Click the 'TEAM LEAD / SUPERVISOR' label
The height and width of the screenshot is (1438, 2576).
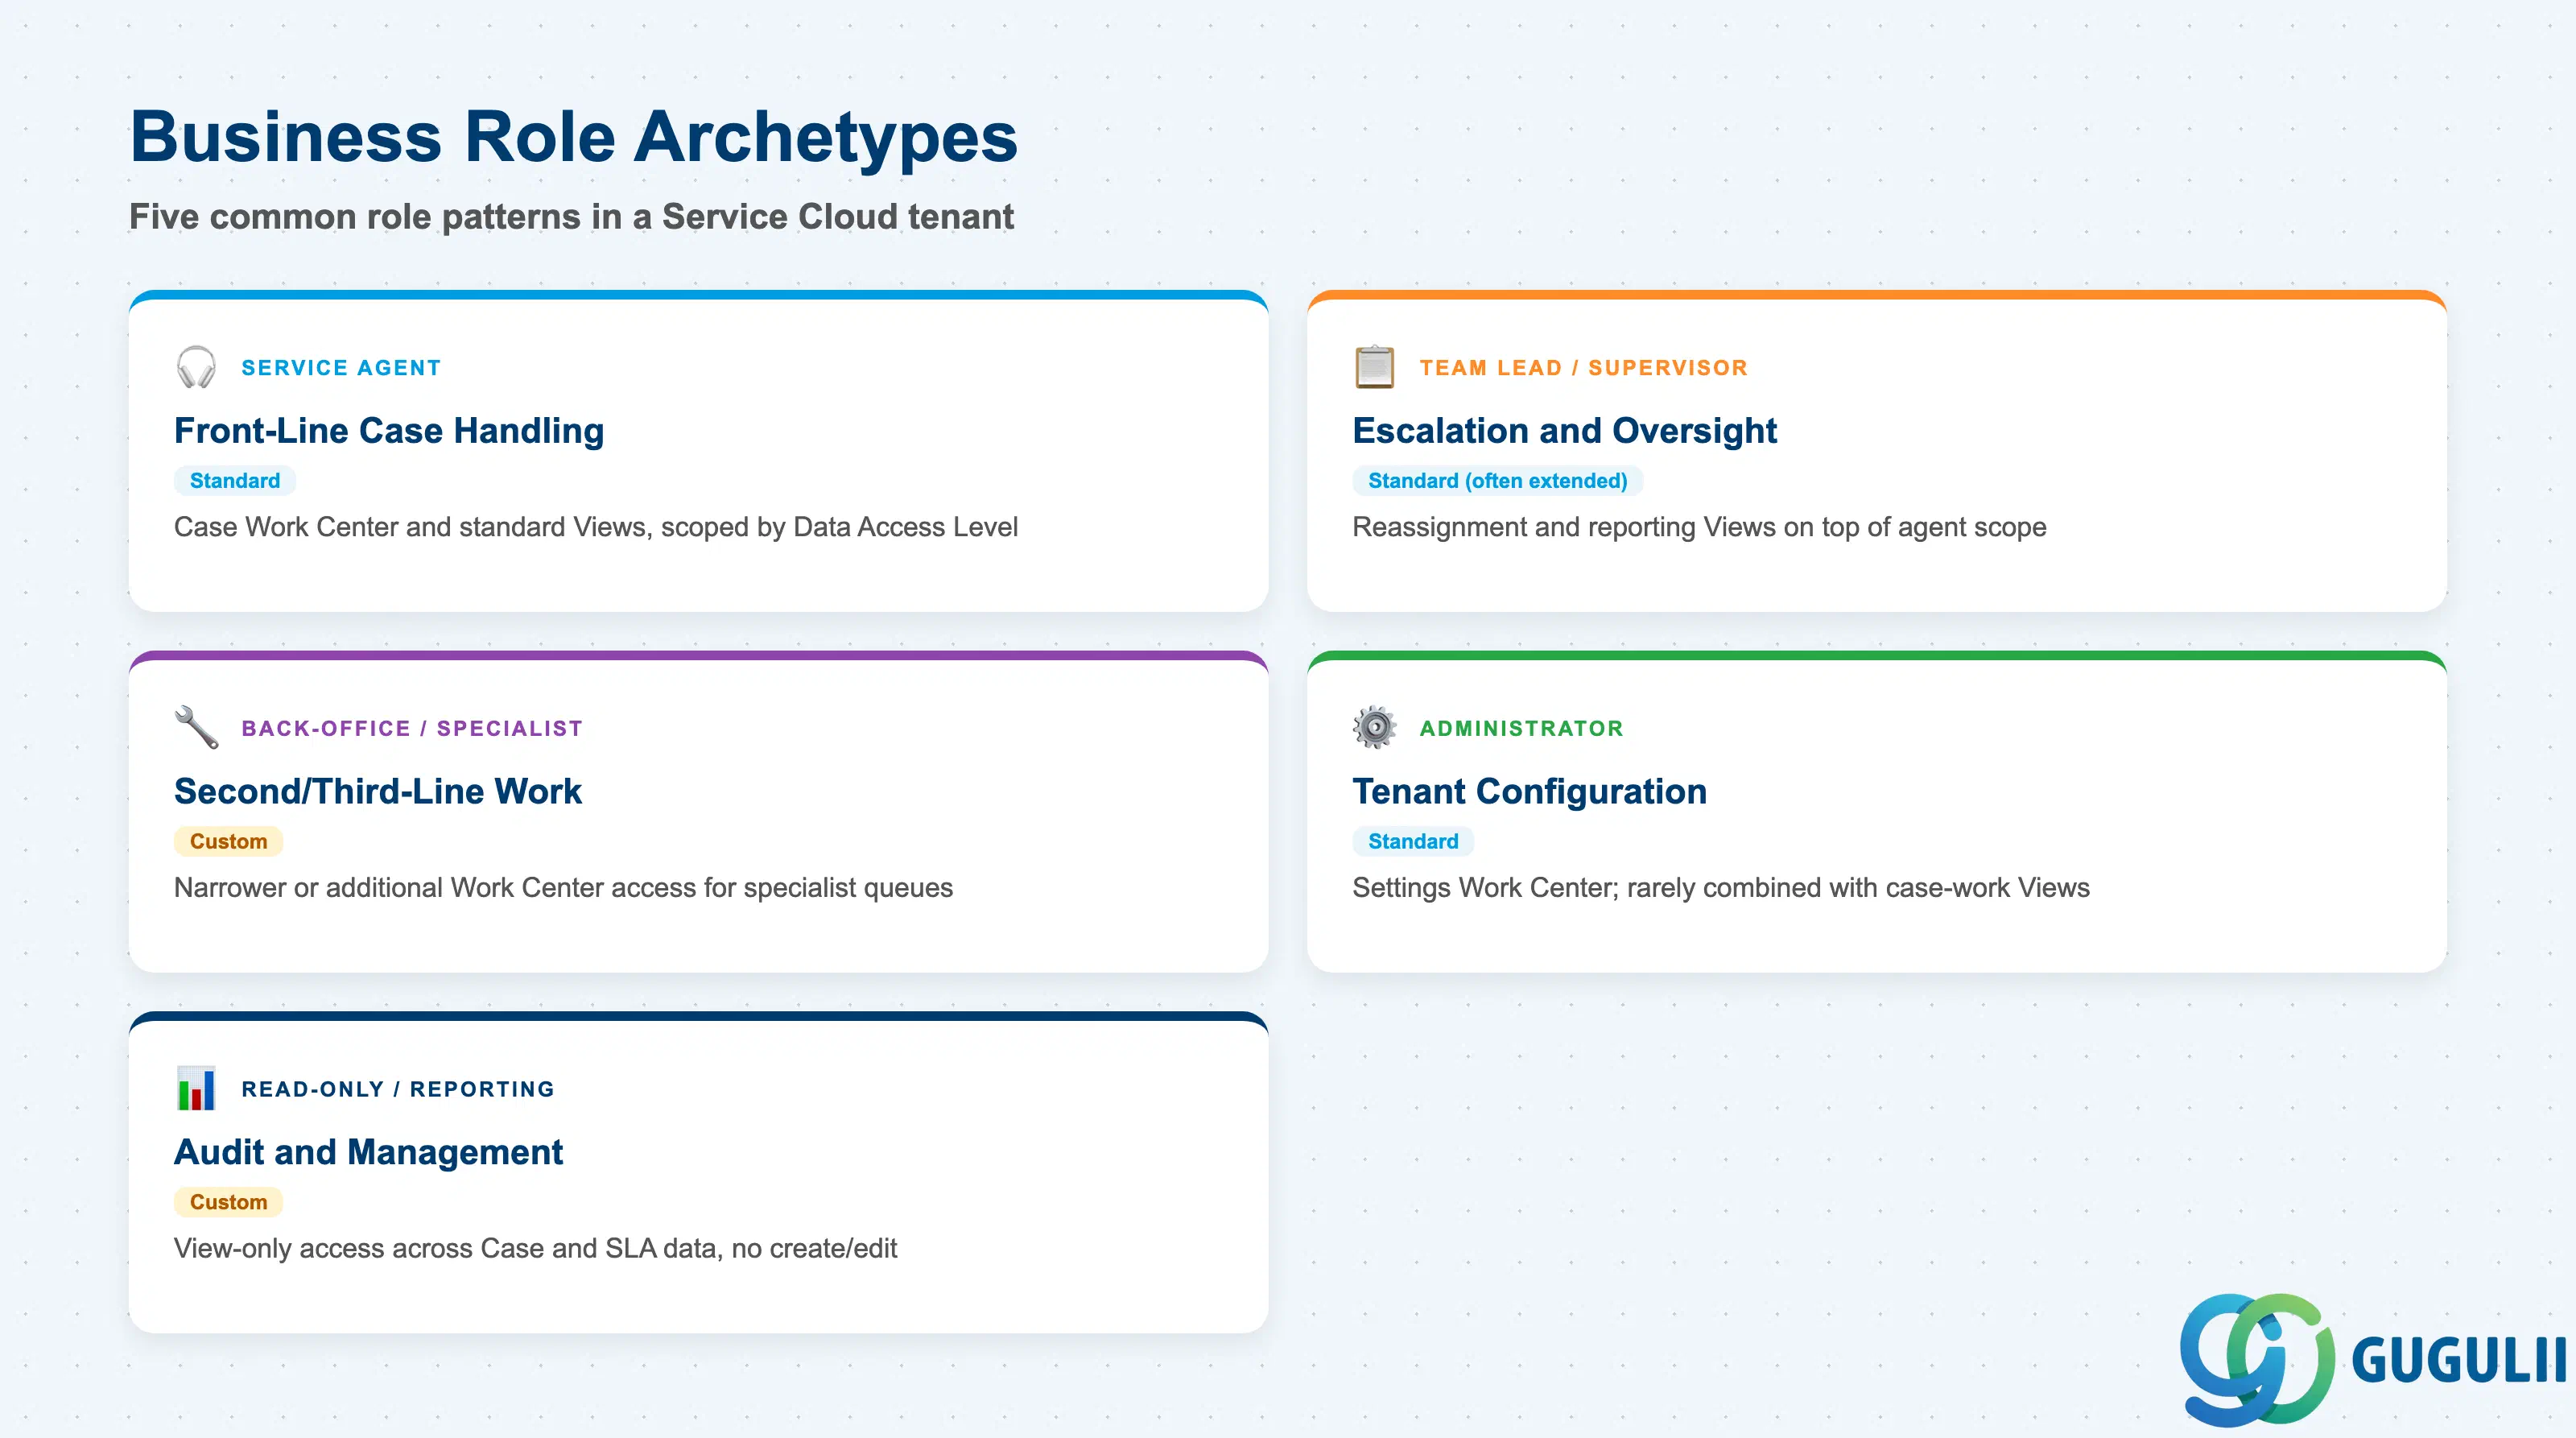click(1584, 368)
